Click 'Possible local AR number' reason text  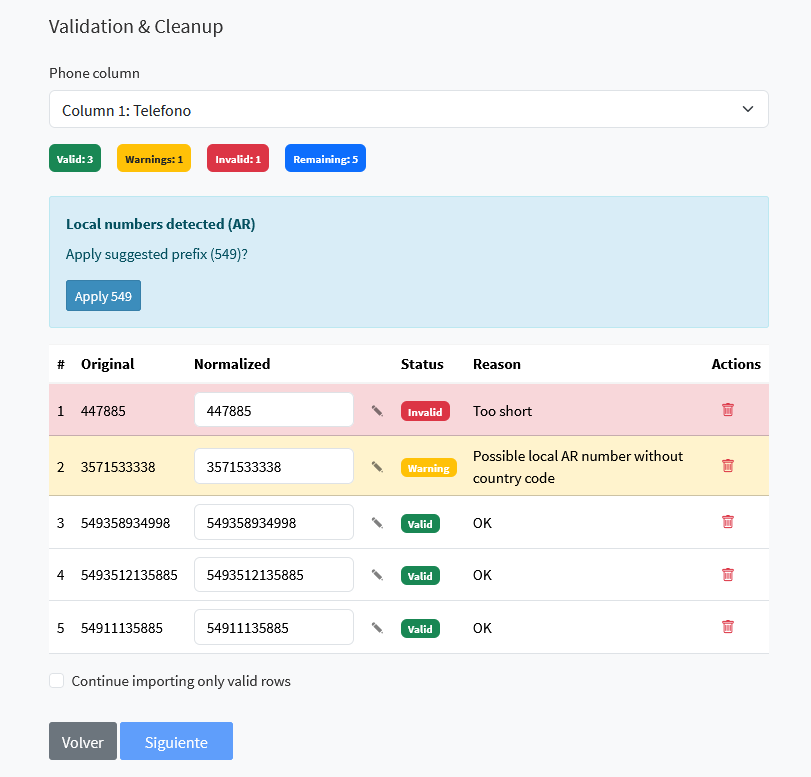pos(578,467)
